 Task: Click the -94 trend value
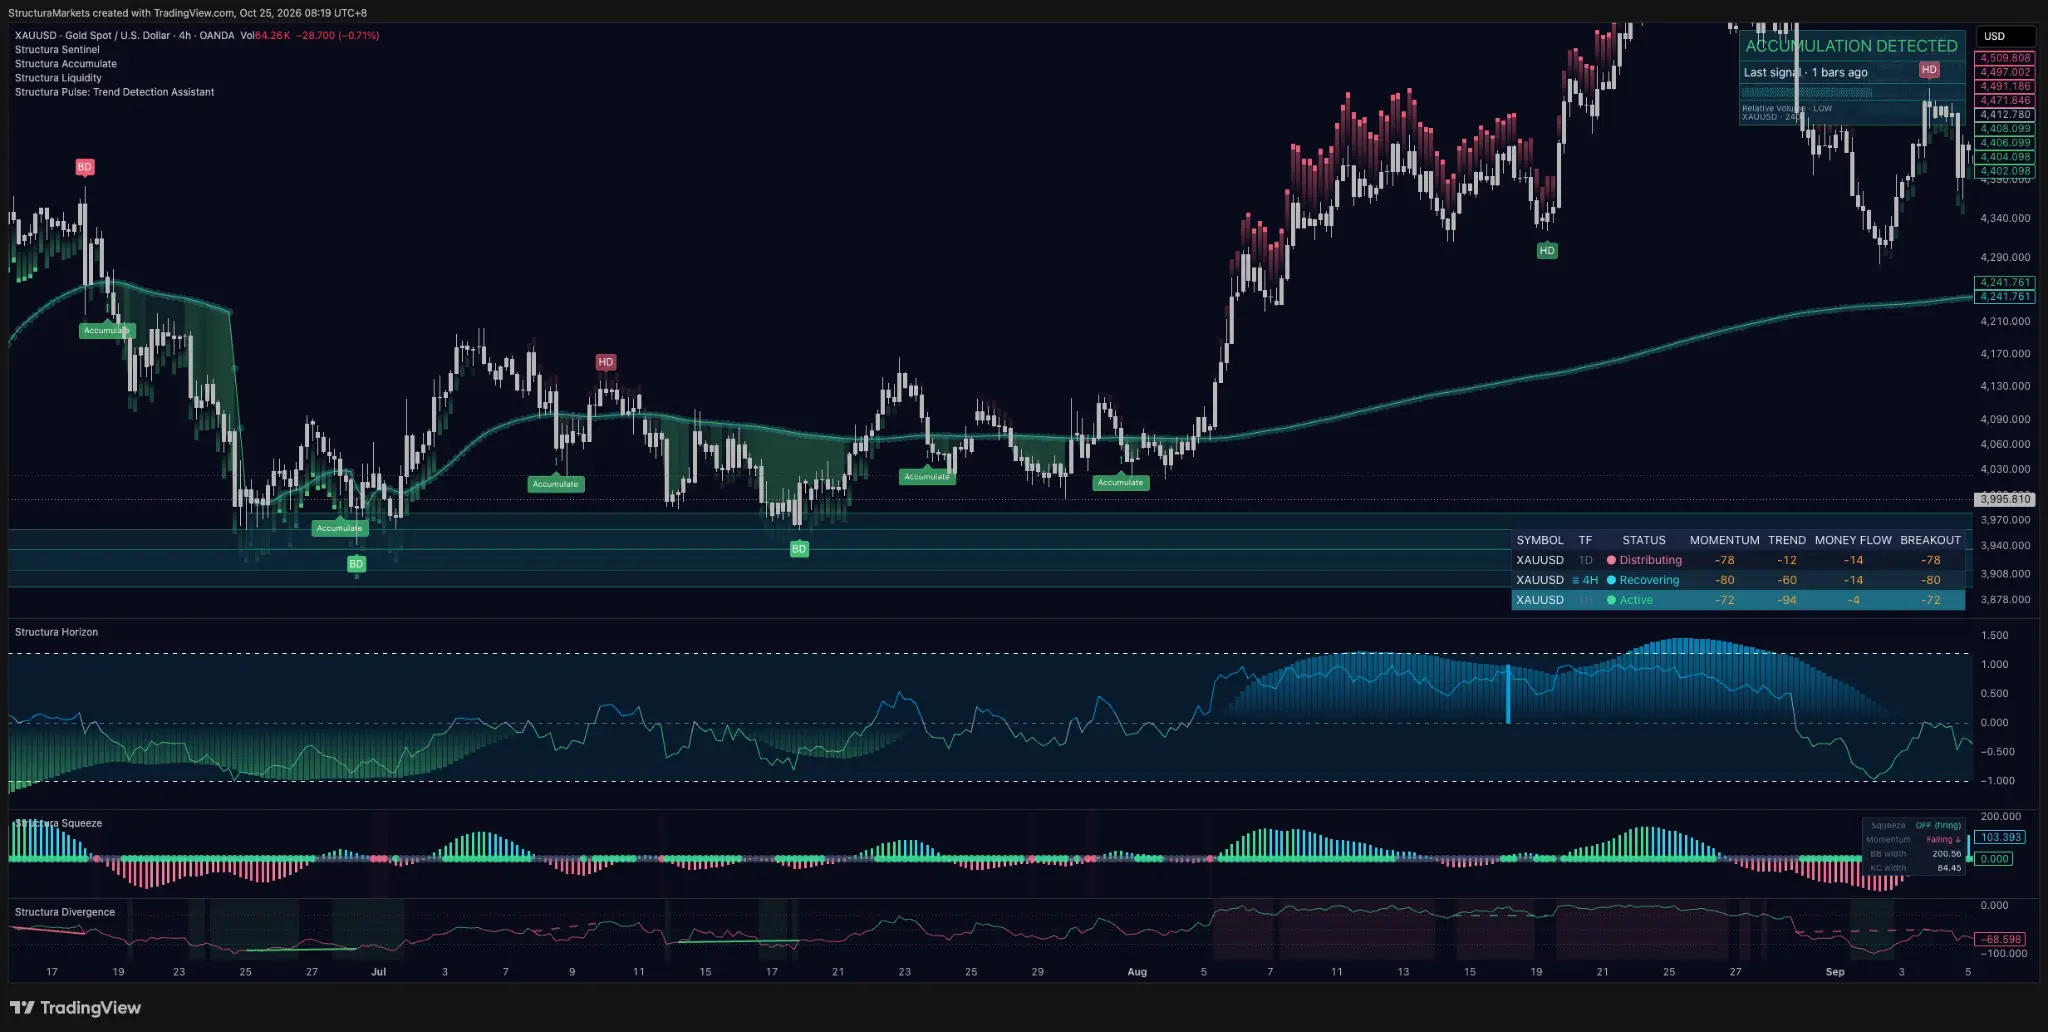coord(1787,600)
